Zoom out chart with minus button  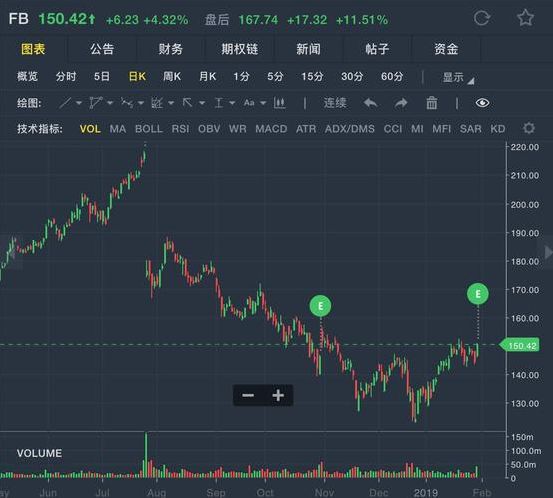click(248, 395)
